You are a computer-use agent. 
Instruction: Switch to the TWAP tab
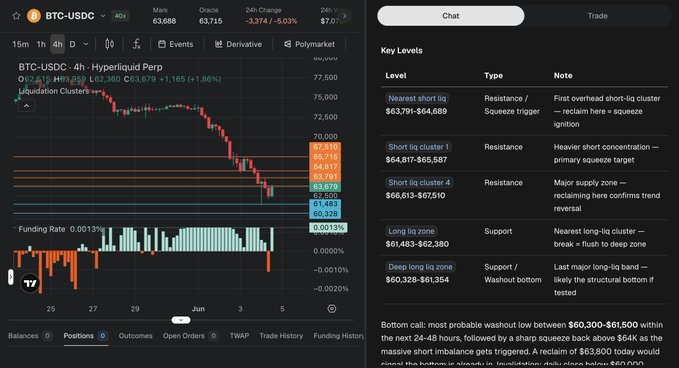pyautogui.click(x=239, y=336)
